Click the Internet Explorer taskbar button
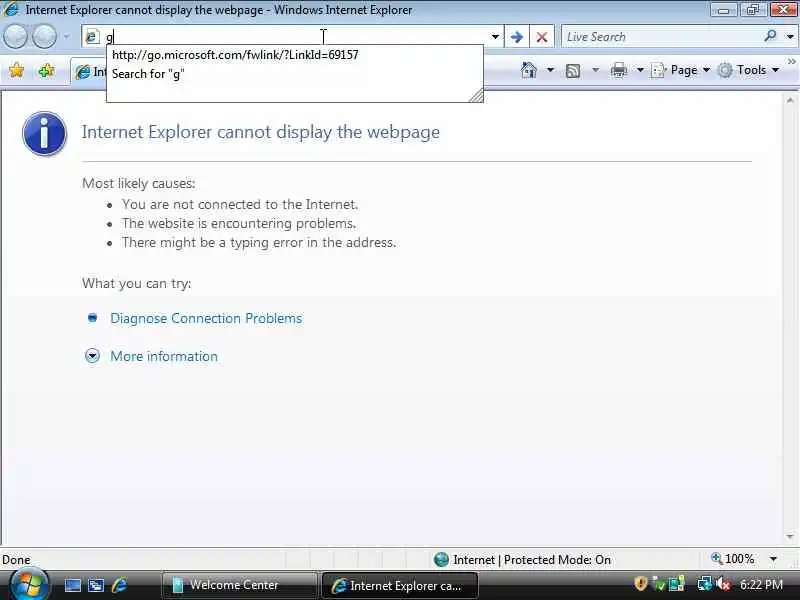Screen dimensions: 800x600 [399, 586]
